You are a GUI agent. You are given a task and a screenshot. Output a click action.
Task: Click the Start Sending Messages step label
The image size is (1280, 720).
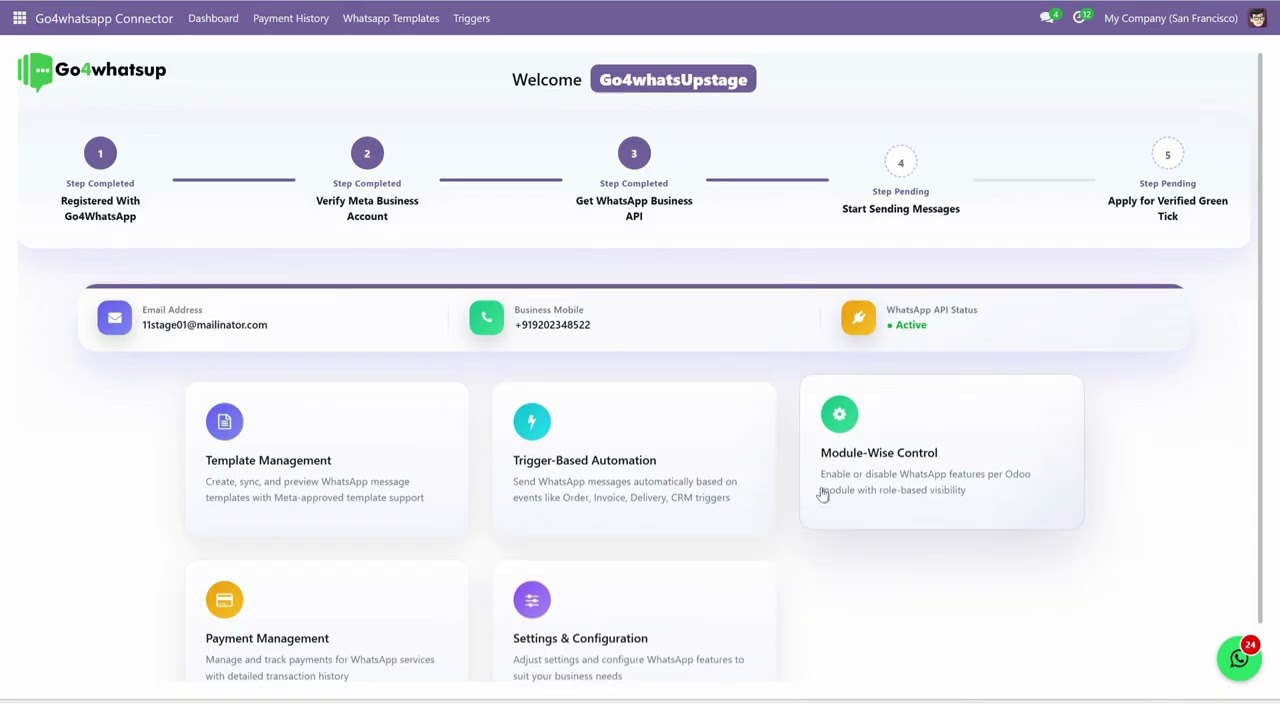(x=901, y=209)
